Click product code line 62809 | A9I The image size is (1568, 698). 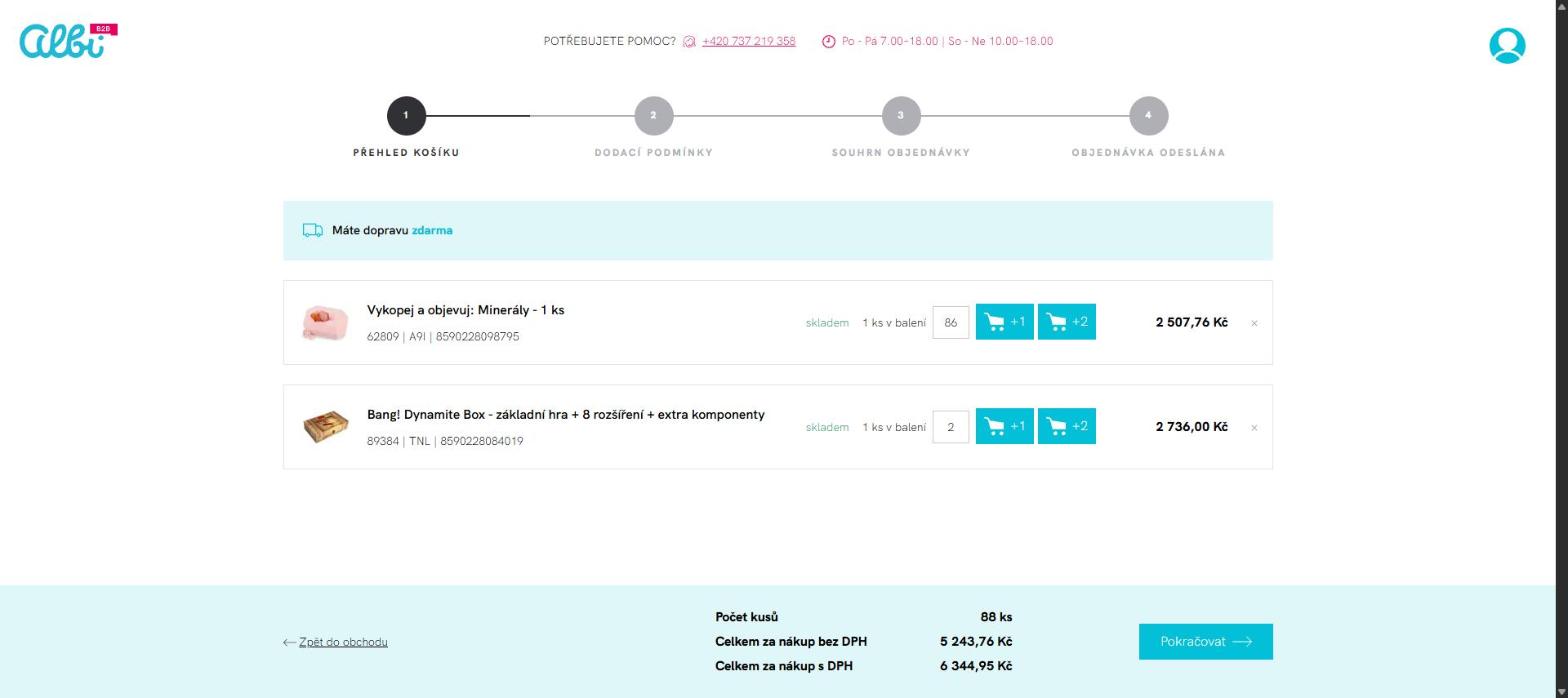(x=443, y=337)
